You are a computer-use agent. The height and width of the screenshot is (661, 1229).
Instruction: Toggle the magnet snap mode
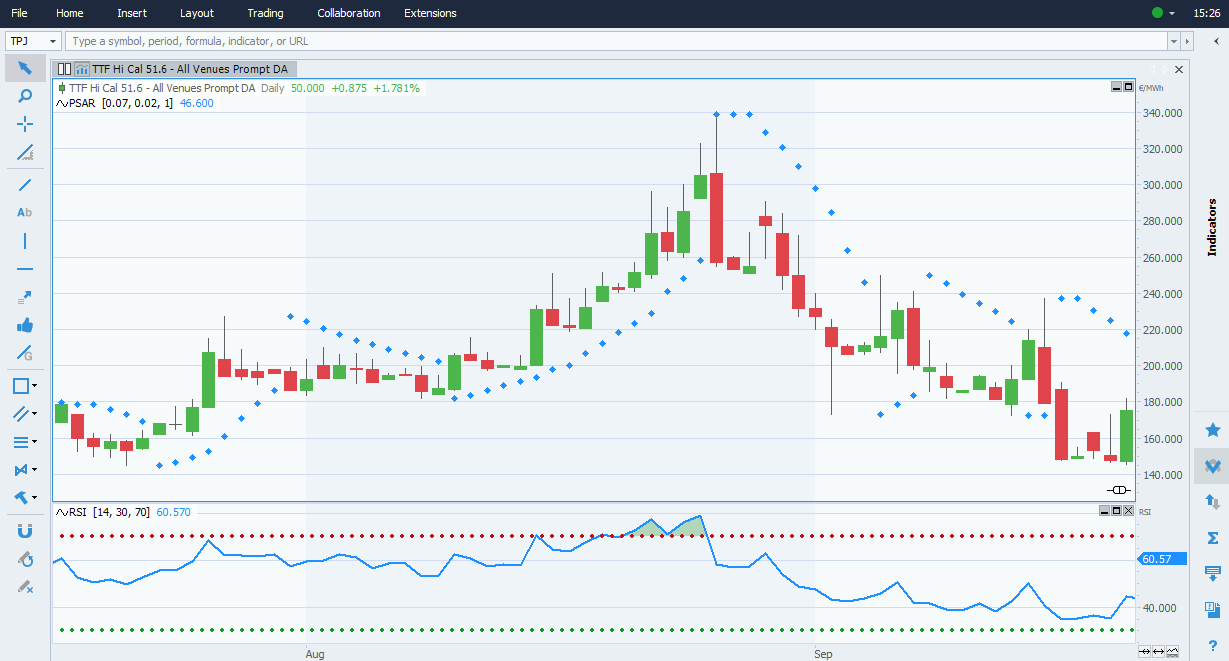point(25,531)
